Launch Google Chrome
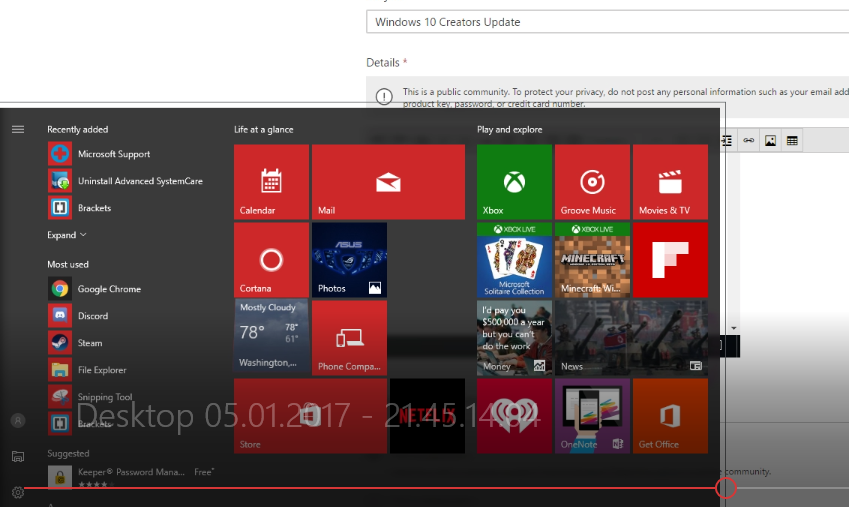The image size is (849, 507). tap(95, 289)
